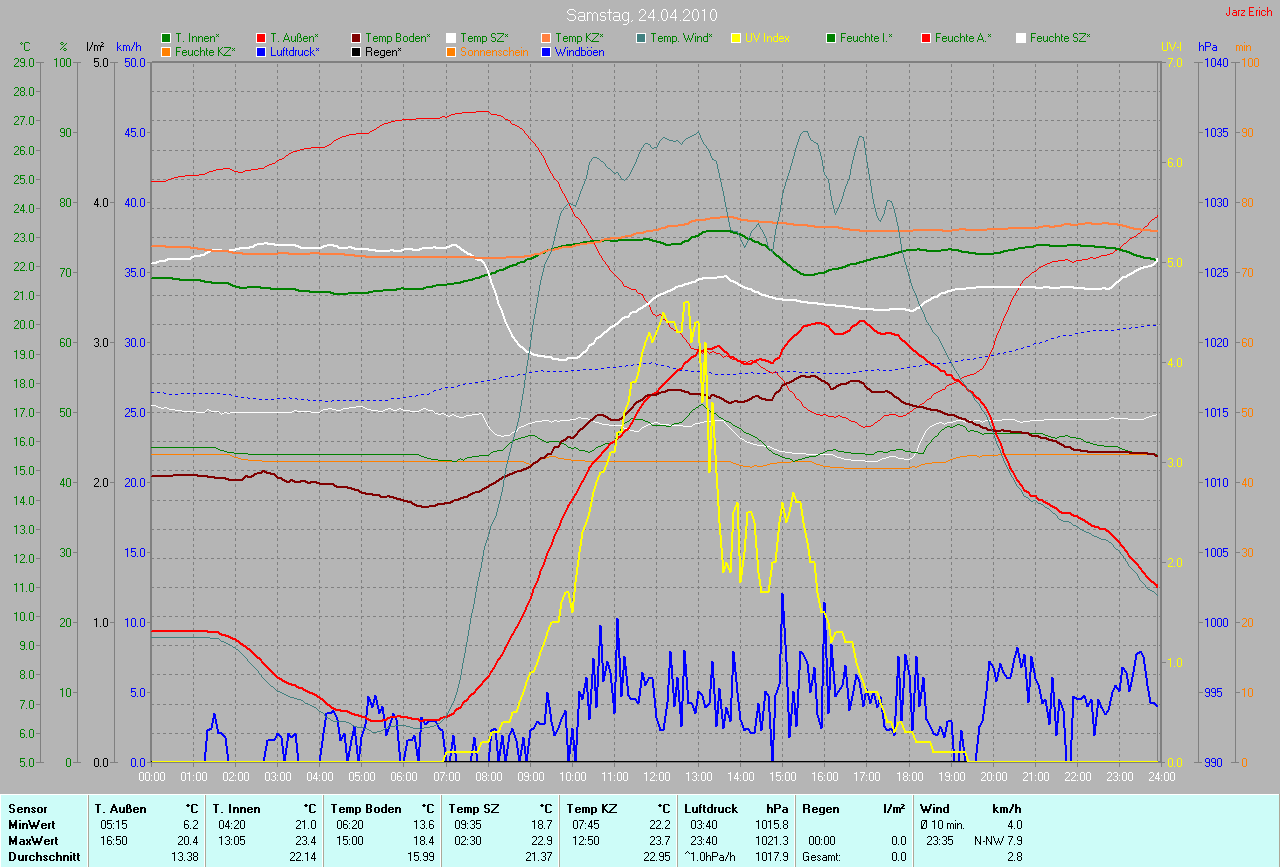This screenshot has height=867, width=1280.
Task: Click the yellow UV Index legend swatch
Action: [736, 38]
